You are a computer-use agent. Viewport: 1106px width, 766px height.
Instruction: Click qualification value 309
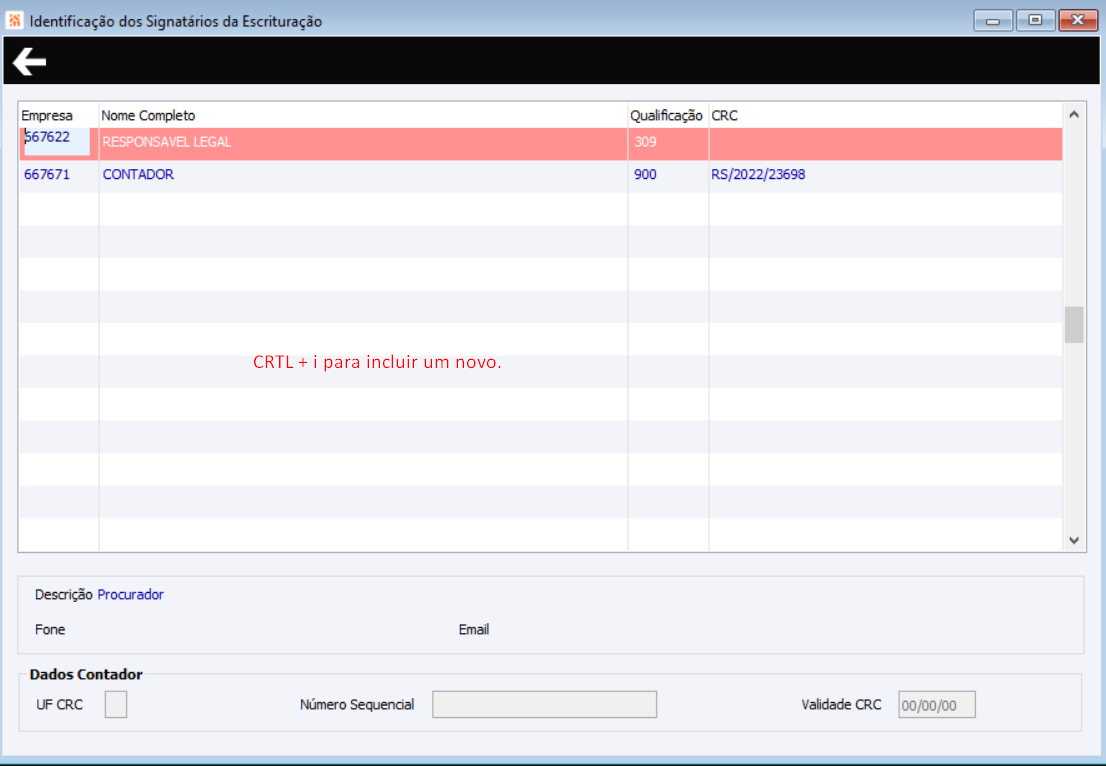[645, 142]
